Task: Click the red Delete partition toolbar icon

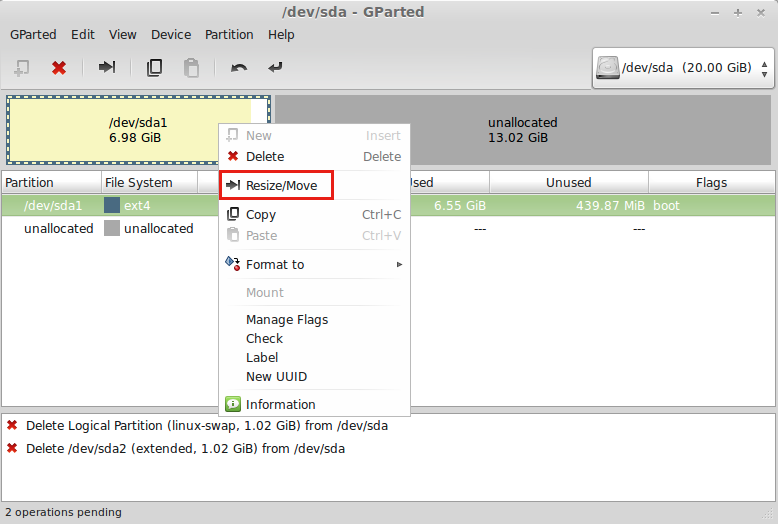Action: coord(59,68)
